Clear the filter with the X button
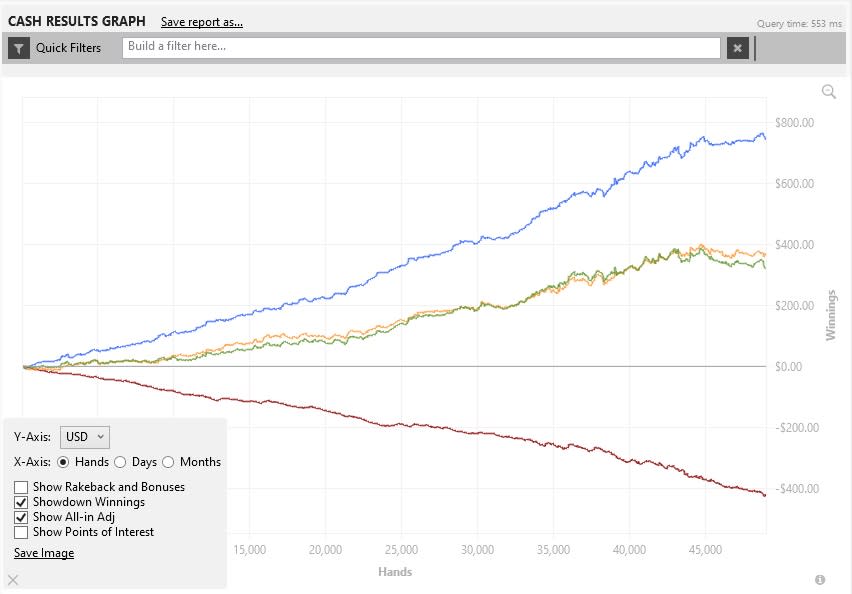 tap(737, 48)
